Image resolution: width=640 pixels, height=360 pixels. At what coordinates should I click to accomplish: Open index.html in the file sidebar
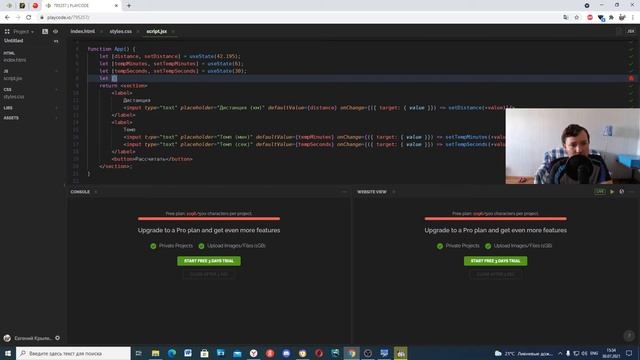coord(15,60)
